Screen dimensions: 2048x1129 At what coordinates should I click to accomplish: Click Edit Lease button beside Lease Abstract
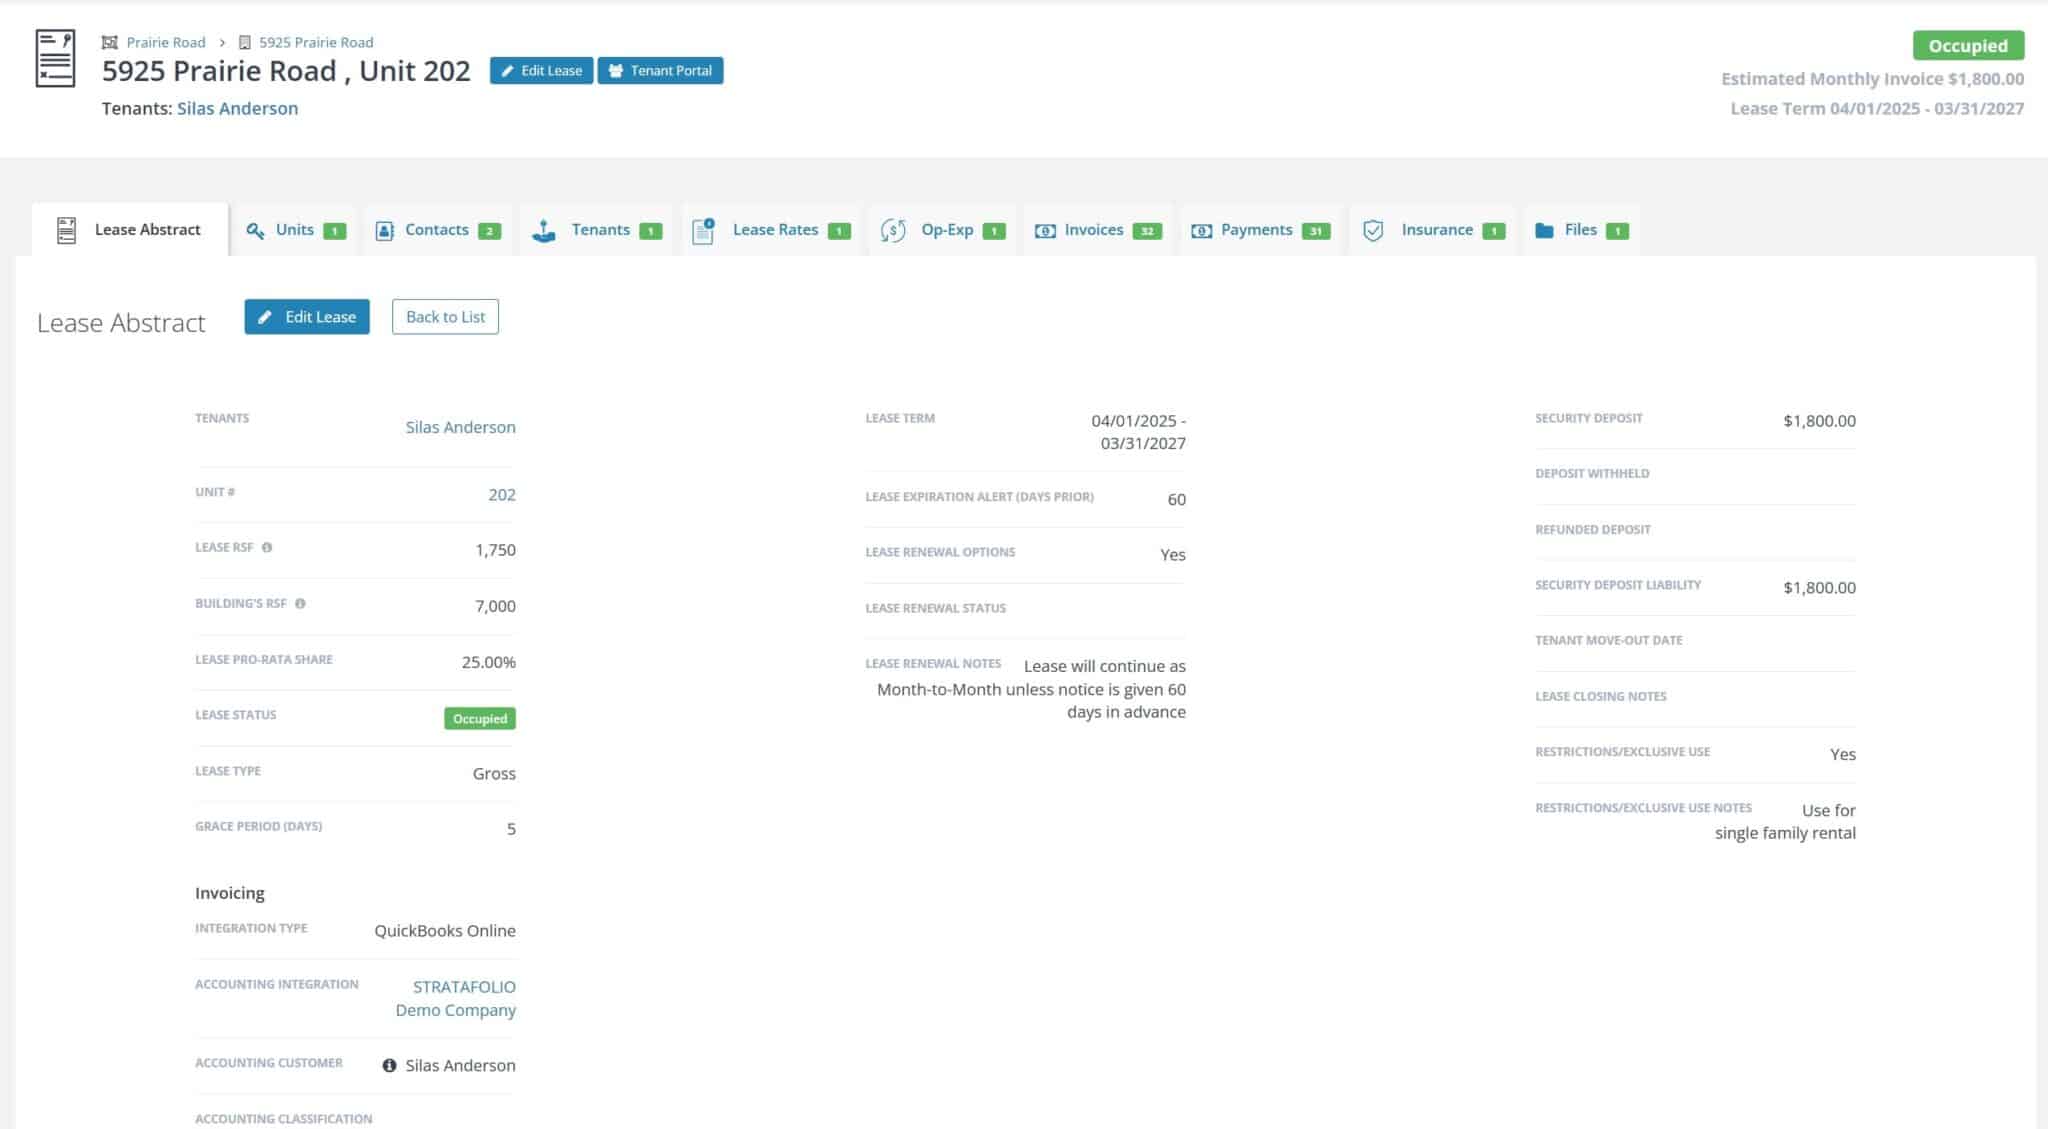tap(307, 317)
